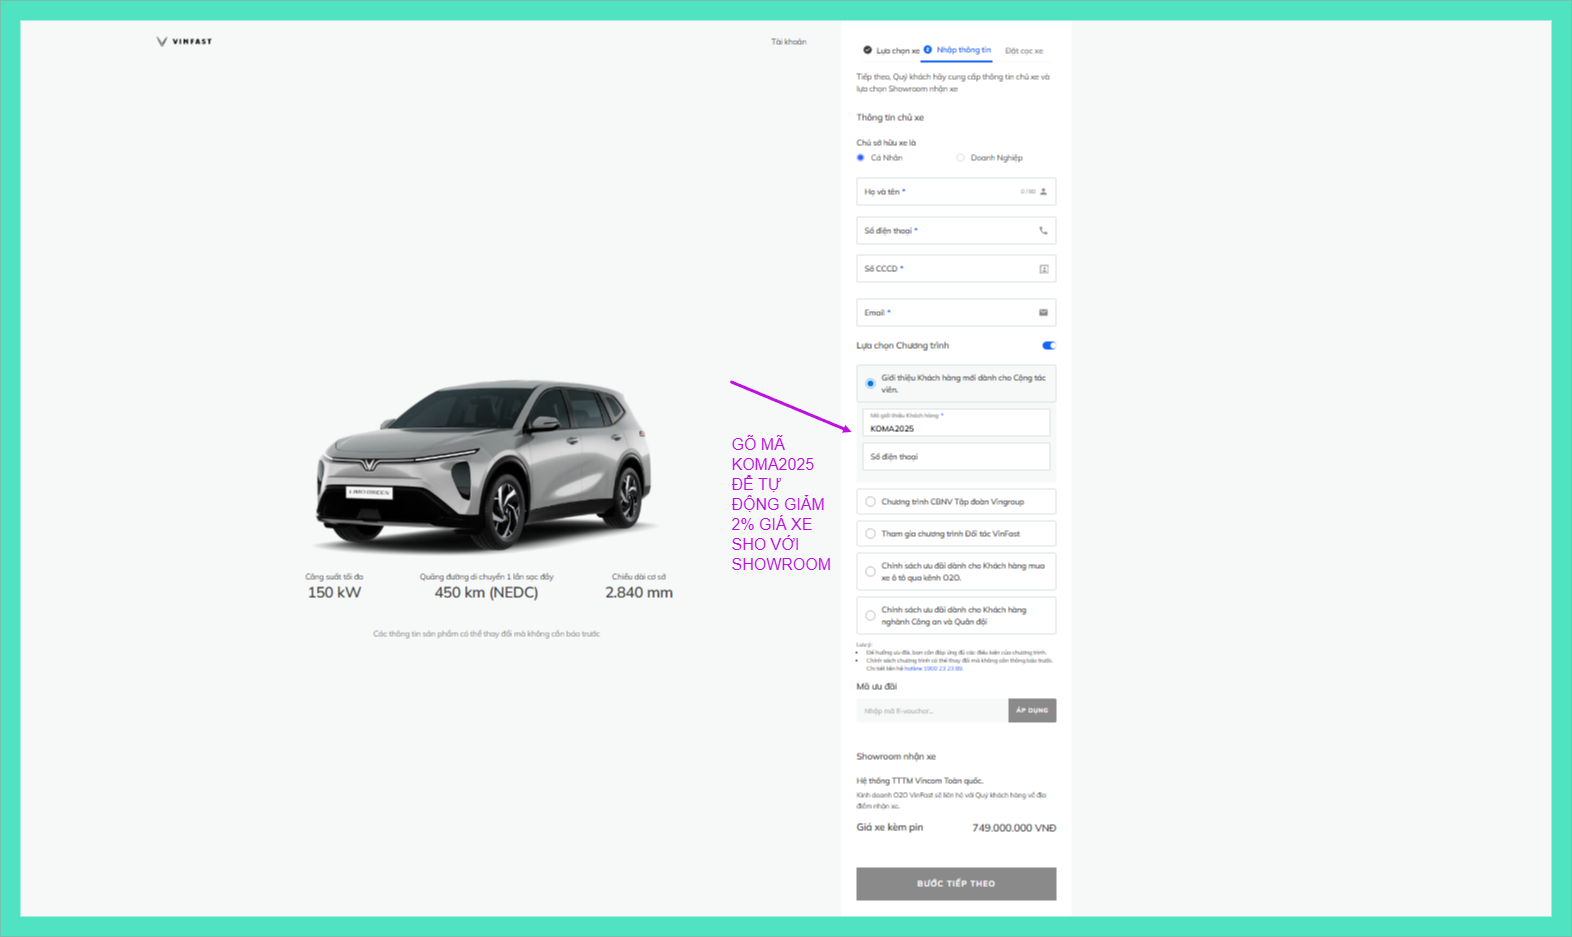The height and width of the screenshot is (937, 1572).
Task: Select Chương trình CBNV Tập đoàn Vingroup option
Action: [x=870, y=502]
